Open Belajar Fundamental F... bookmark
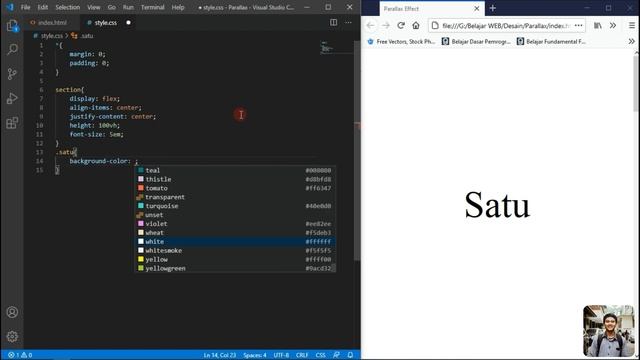640x360 pixels. tap(551, 41)
